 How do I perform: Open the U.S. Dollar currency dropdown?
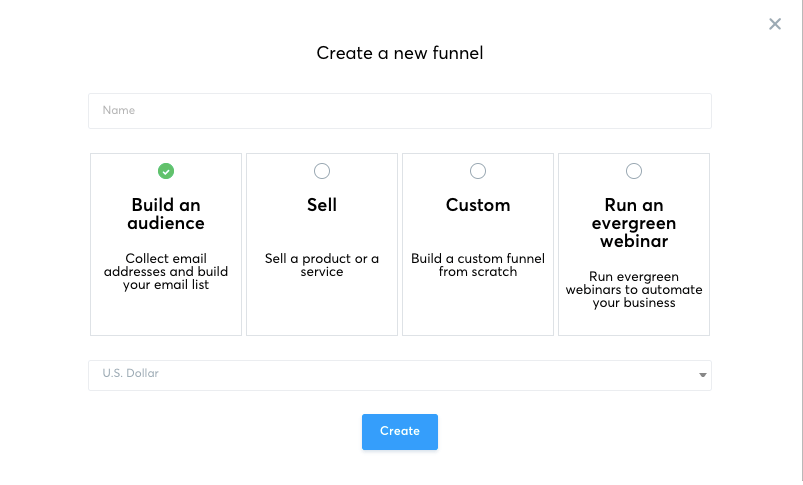(399, 375)
